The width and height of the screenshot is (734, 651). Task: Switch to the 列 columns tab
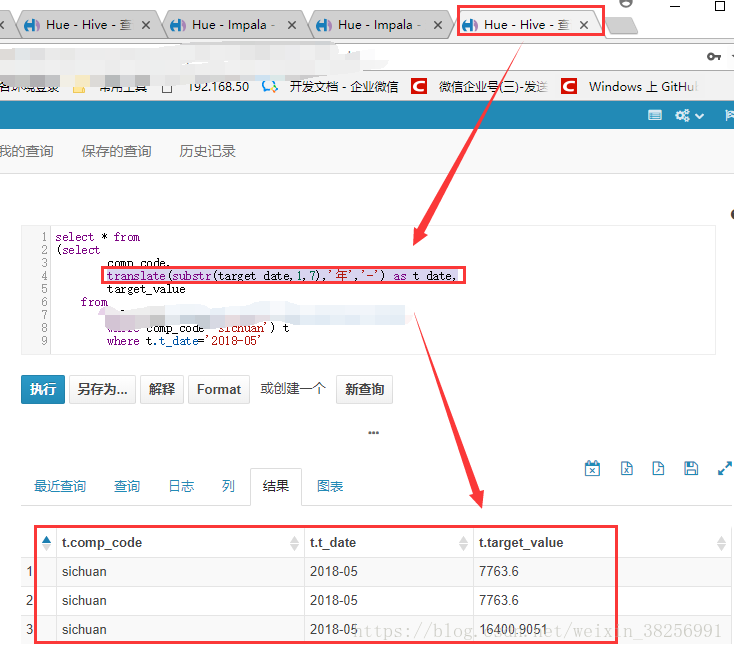click(x=228, y=486)
